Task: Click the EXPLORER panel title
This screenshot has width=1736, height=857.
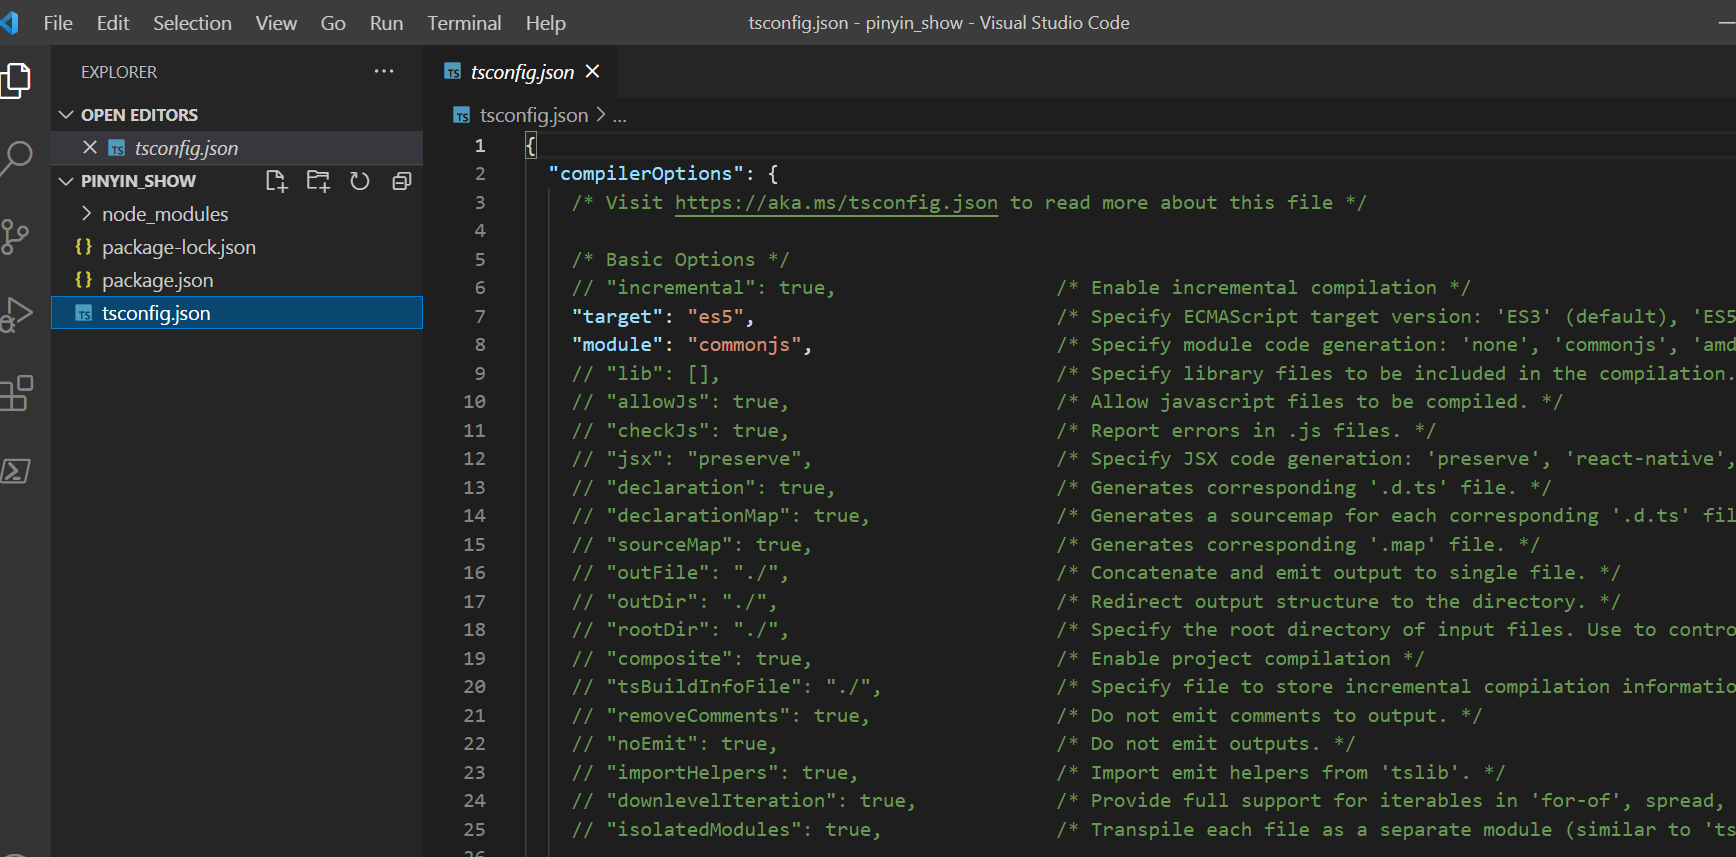Action: tap(119, 72)
